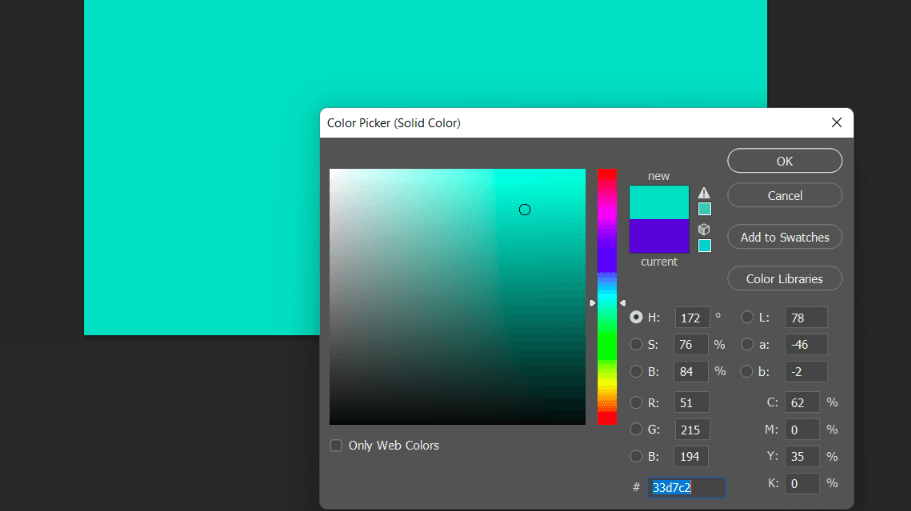Select the R red radio button
Viewport: 911px width, 511px height.
pos(636,402)
